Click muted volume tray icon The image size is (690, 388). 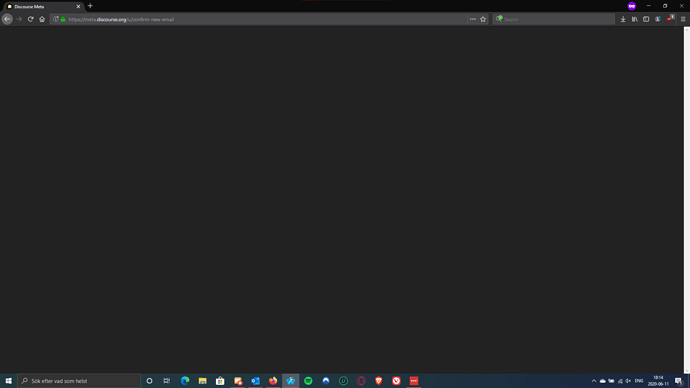point(628,381)
